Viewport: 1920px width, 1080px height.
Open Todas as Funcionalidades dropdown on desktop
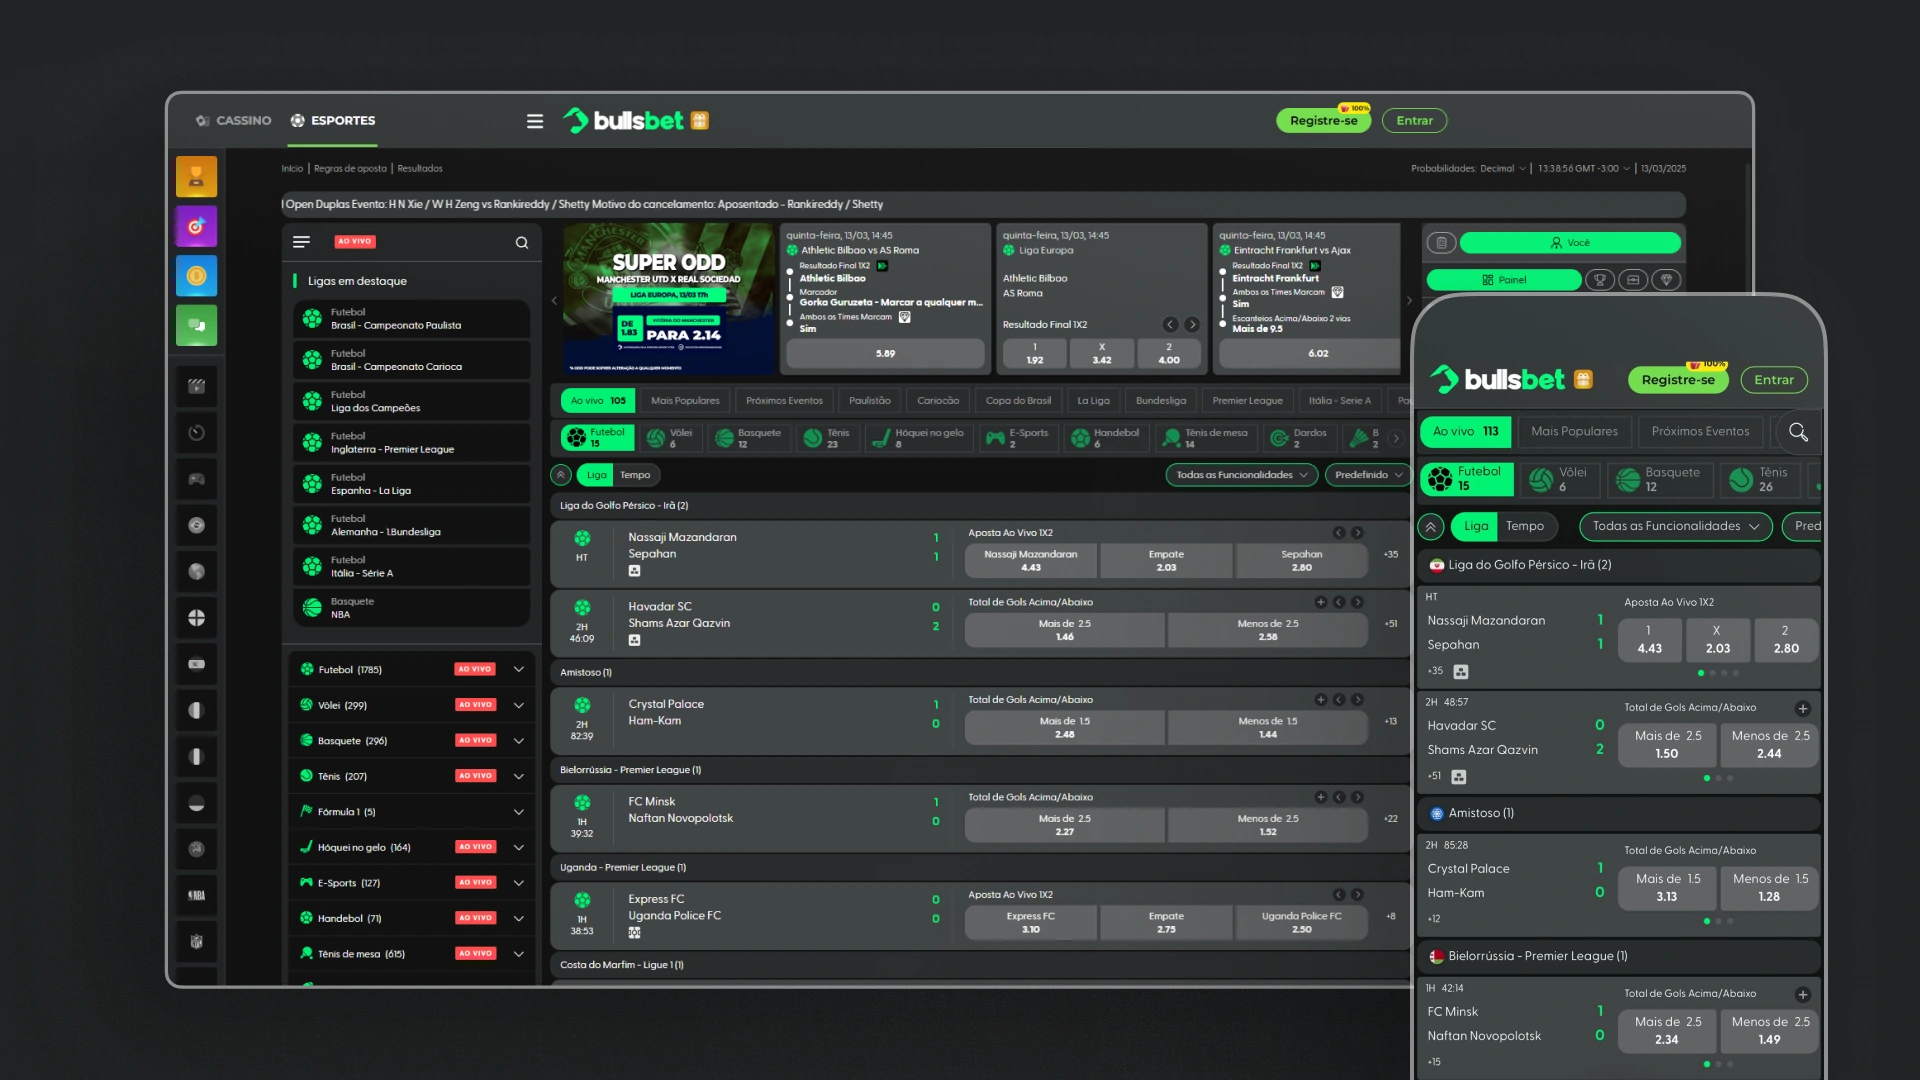pos(1241,475)
